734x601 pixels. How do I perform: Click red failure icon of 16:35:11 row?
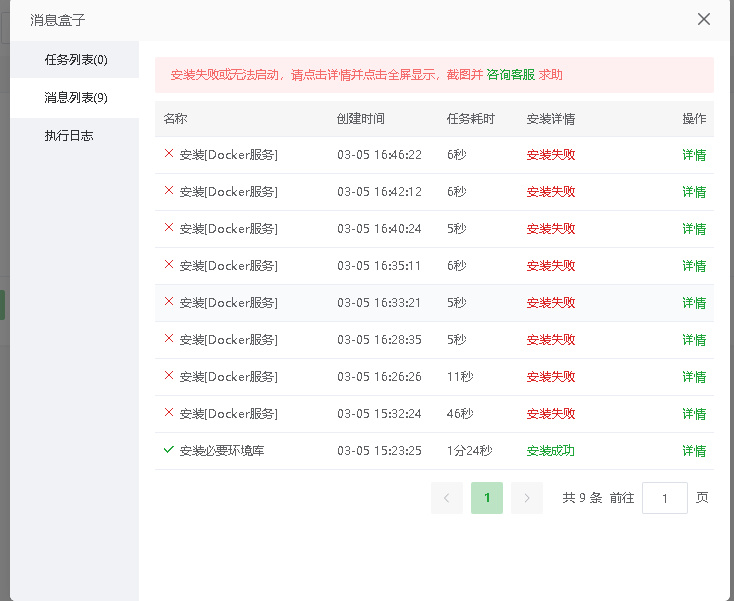[169, 264]
